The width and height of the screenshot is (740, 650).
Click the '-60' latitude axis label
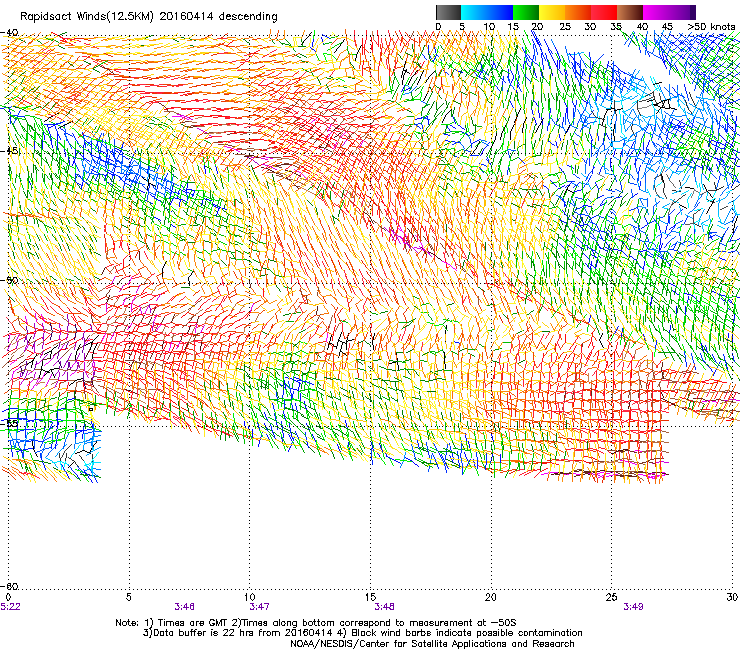9,586
